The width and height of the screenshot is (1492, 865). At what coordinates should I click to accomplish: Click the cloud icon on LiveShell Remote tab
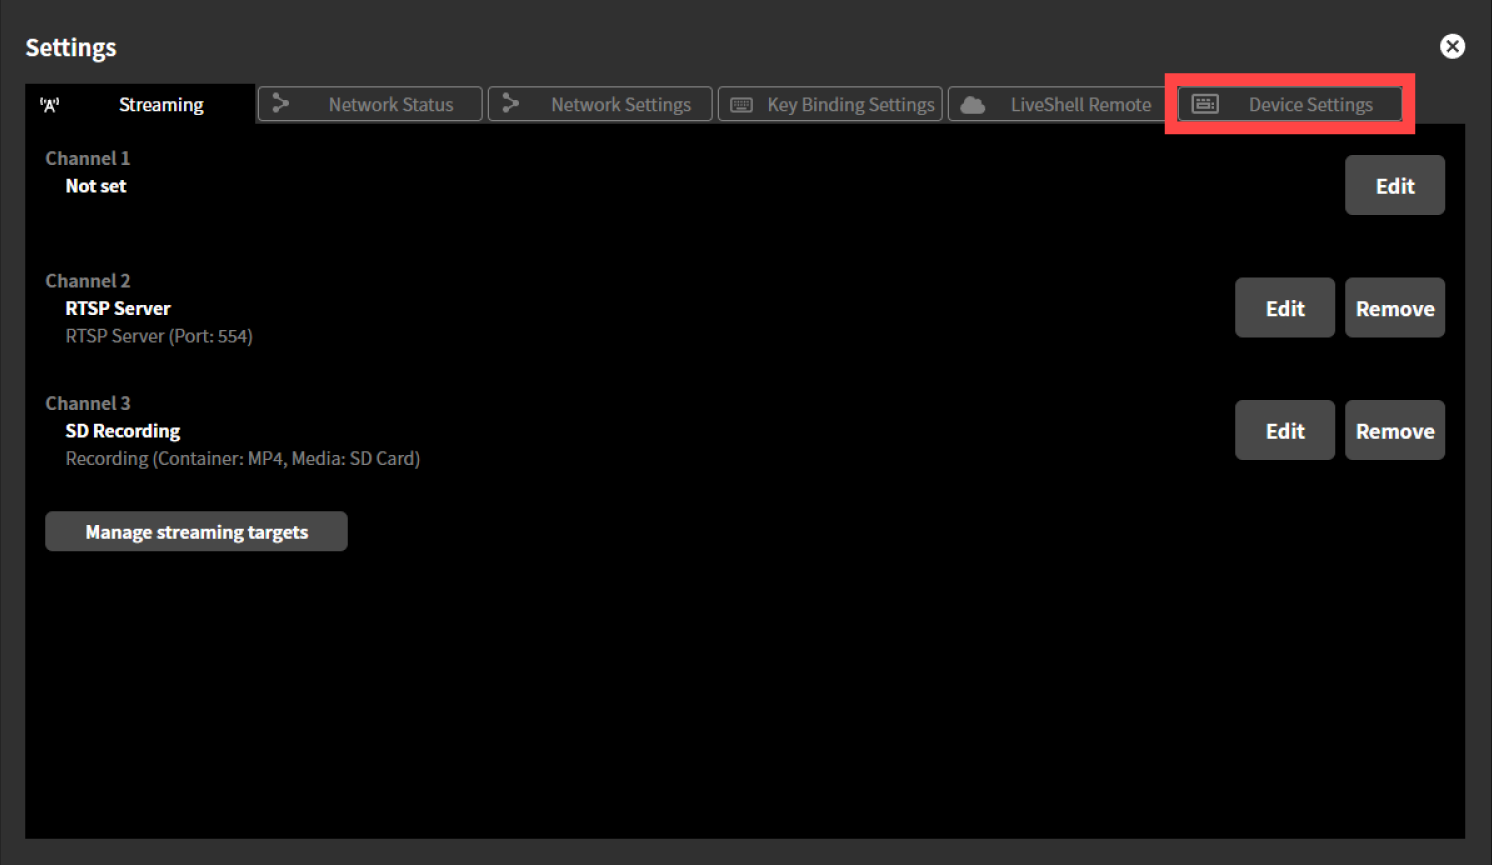tap(972, 103)
